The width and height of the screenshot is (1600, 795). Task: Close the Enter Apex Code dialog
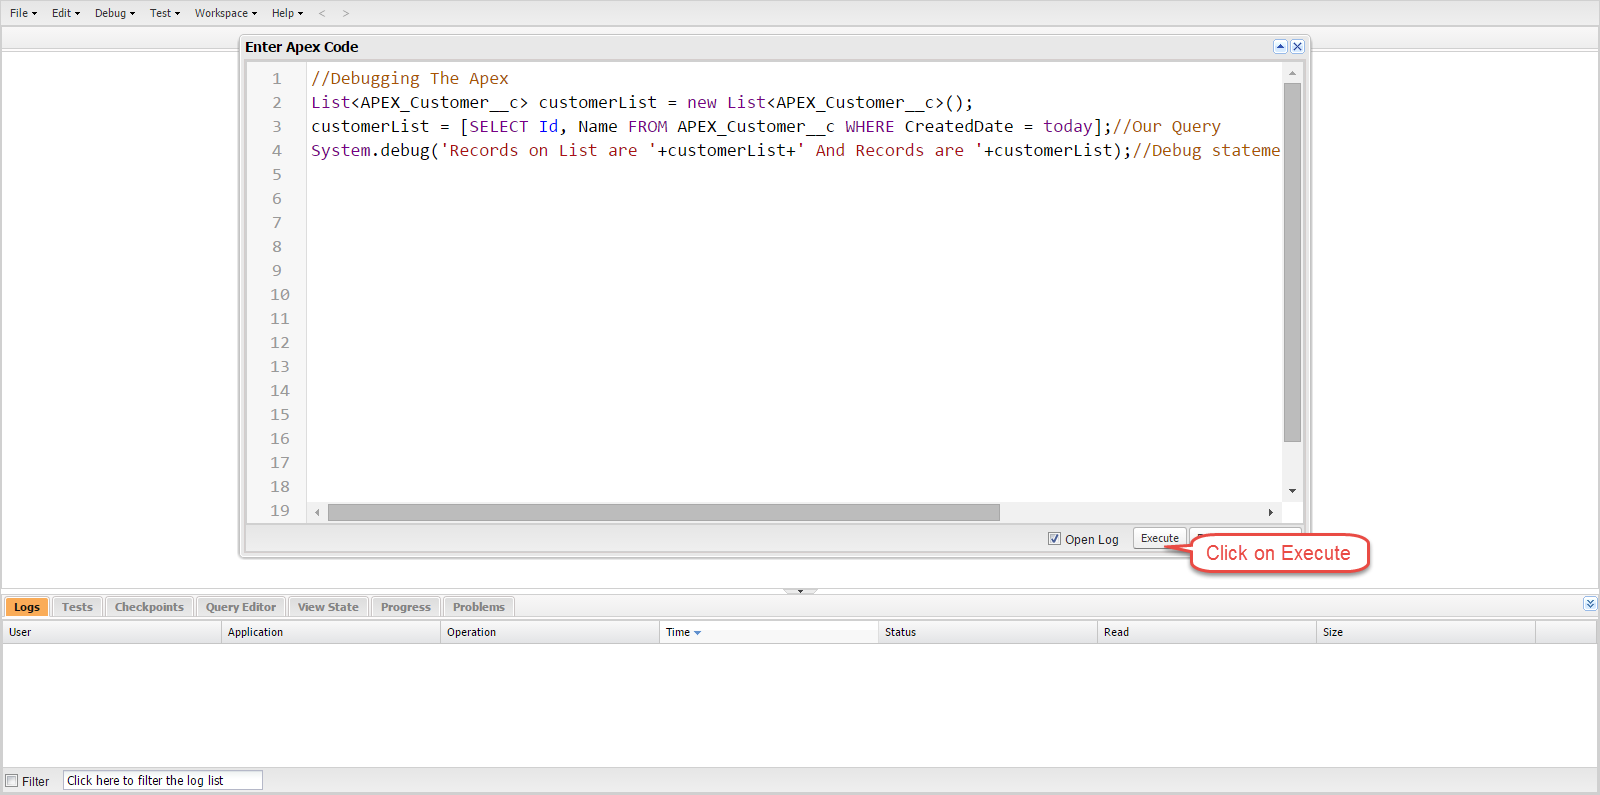click(1297, 47)
